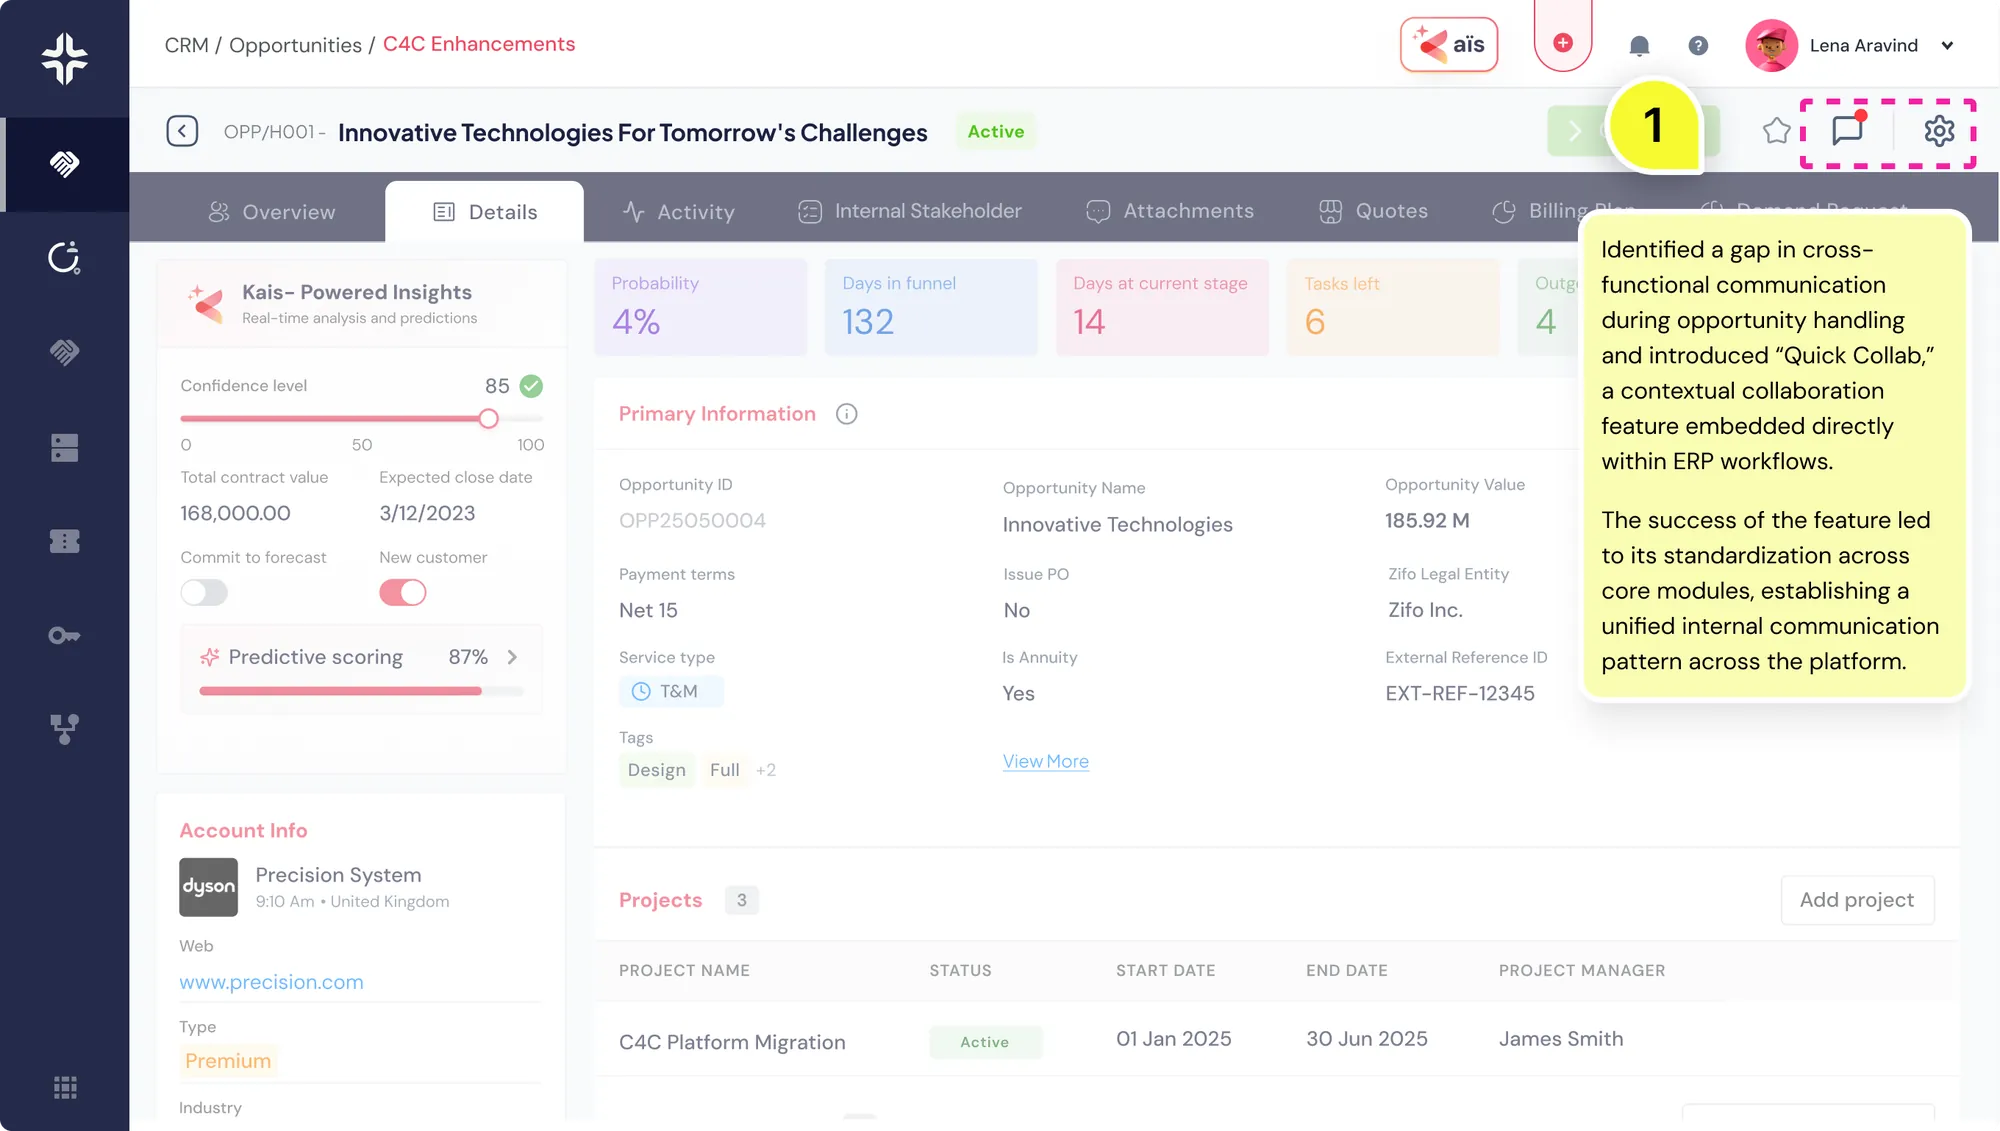2000x1131 pixels.
Task: Open the workflow branch sidebar icon
Action: (x=65, y=729)
